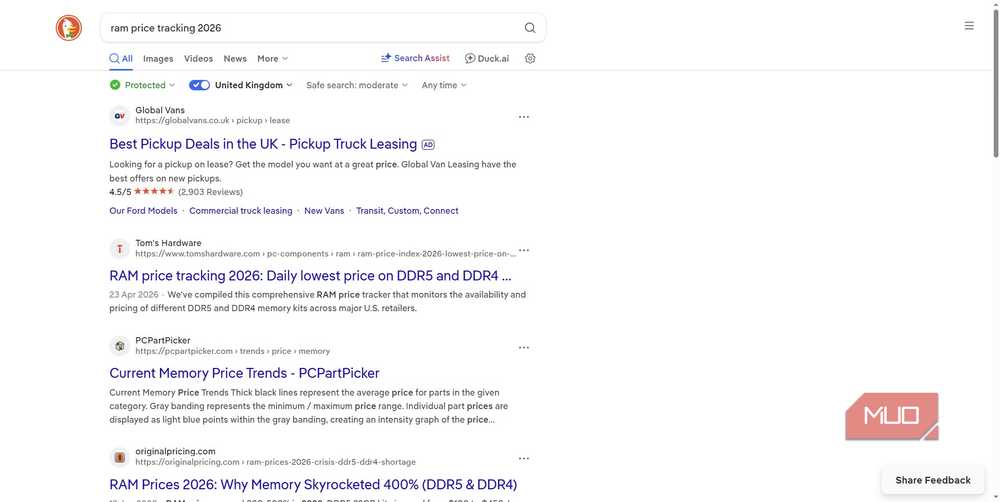This screenshot has width=1000, height=502.
Task: Click the Tom's Hardware site name
Action: click(168, 243)
